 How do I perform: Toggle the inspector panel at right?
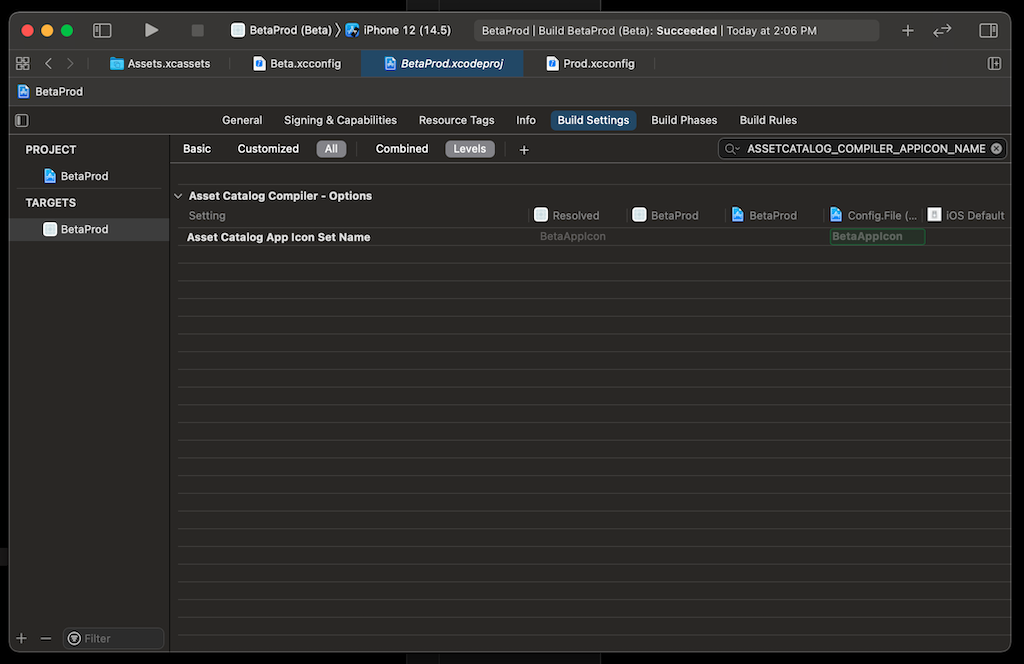tap(988, 30)
